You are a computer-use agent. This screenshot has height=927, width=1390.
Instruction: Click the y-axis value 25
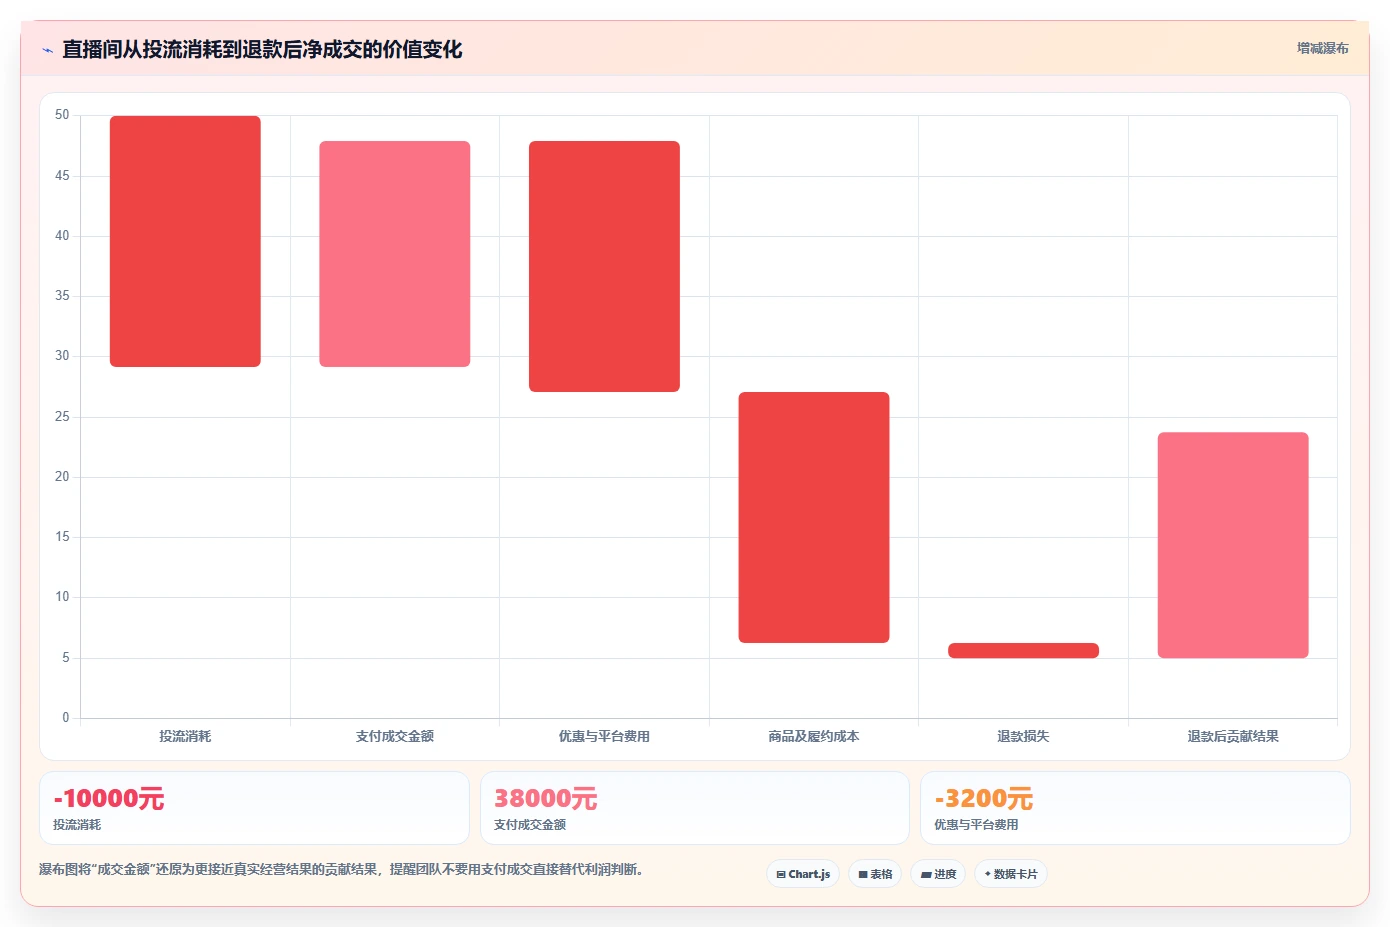[x=62, y=417]
